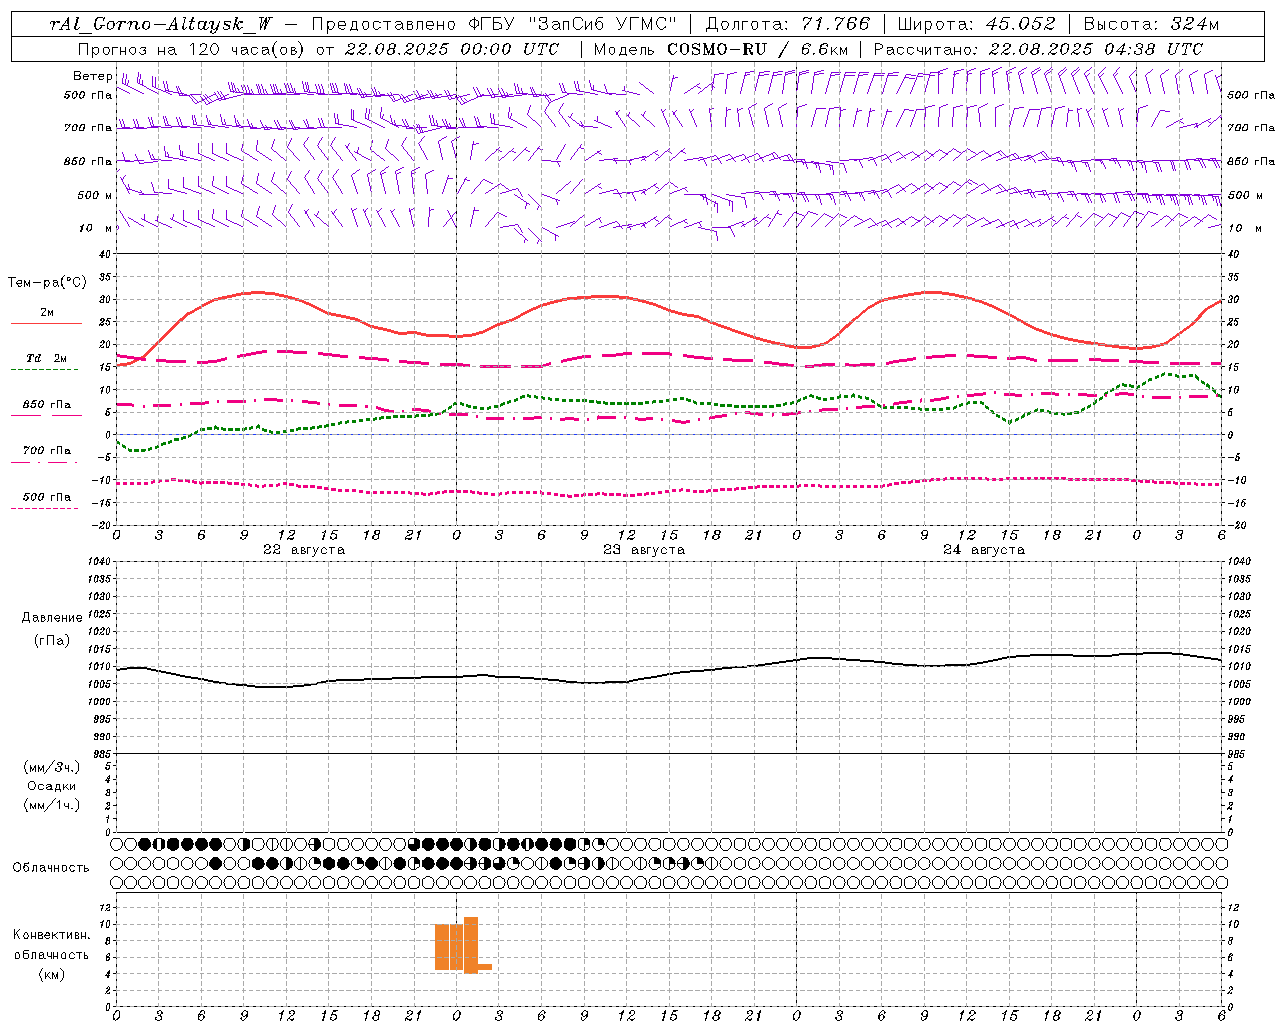
Task: Click the Тем-ра(°C) panel label
Action: click(x=47, y=283)
